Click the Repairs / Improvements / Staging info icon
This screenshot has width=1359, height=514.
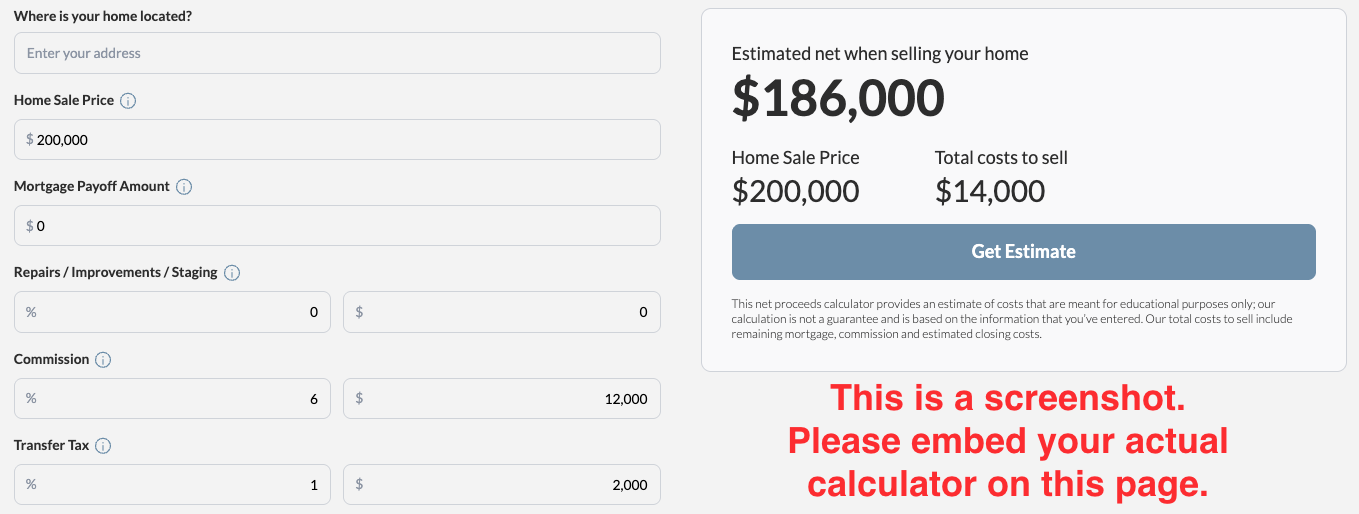232,273
